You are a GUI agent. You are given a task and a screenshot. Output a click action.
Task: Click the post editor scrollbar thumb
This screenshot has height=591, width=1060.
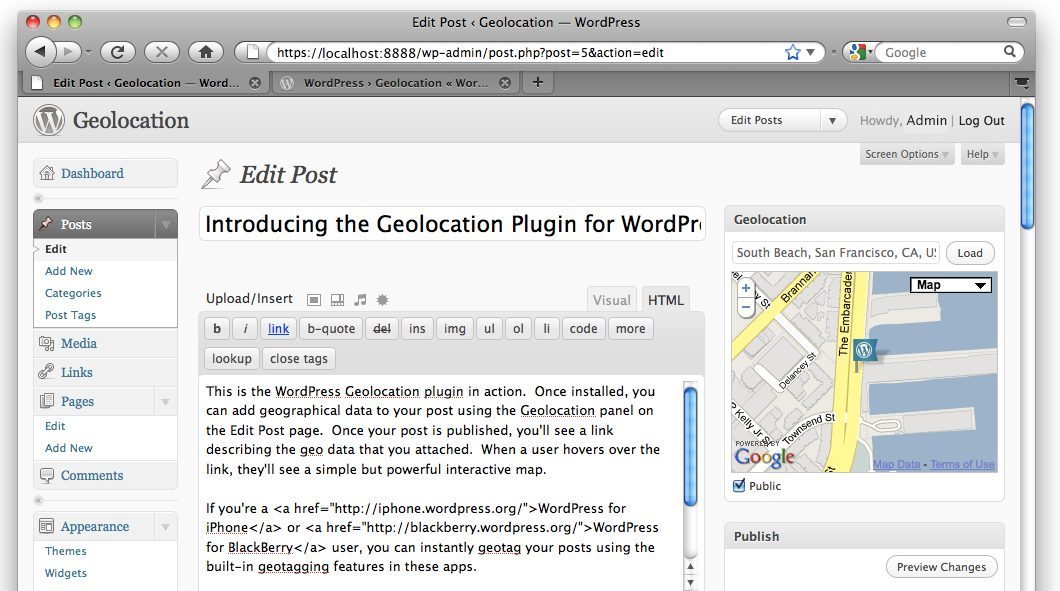[690, 446]
